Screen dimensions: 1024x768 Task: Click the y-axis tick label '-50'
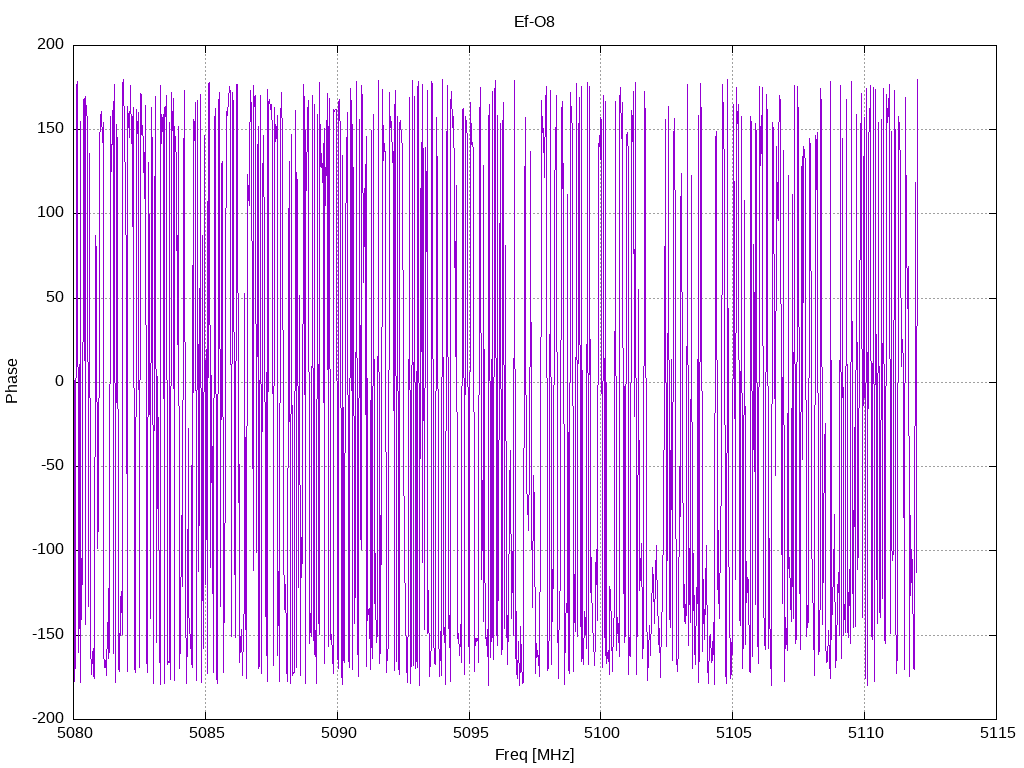coord(52,466)
